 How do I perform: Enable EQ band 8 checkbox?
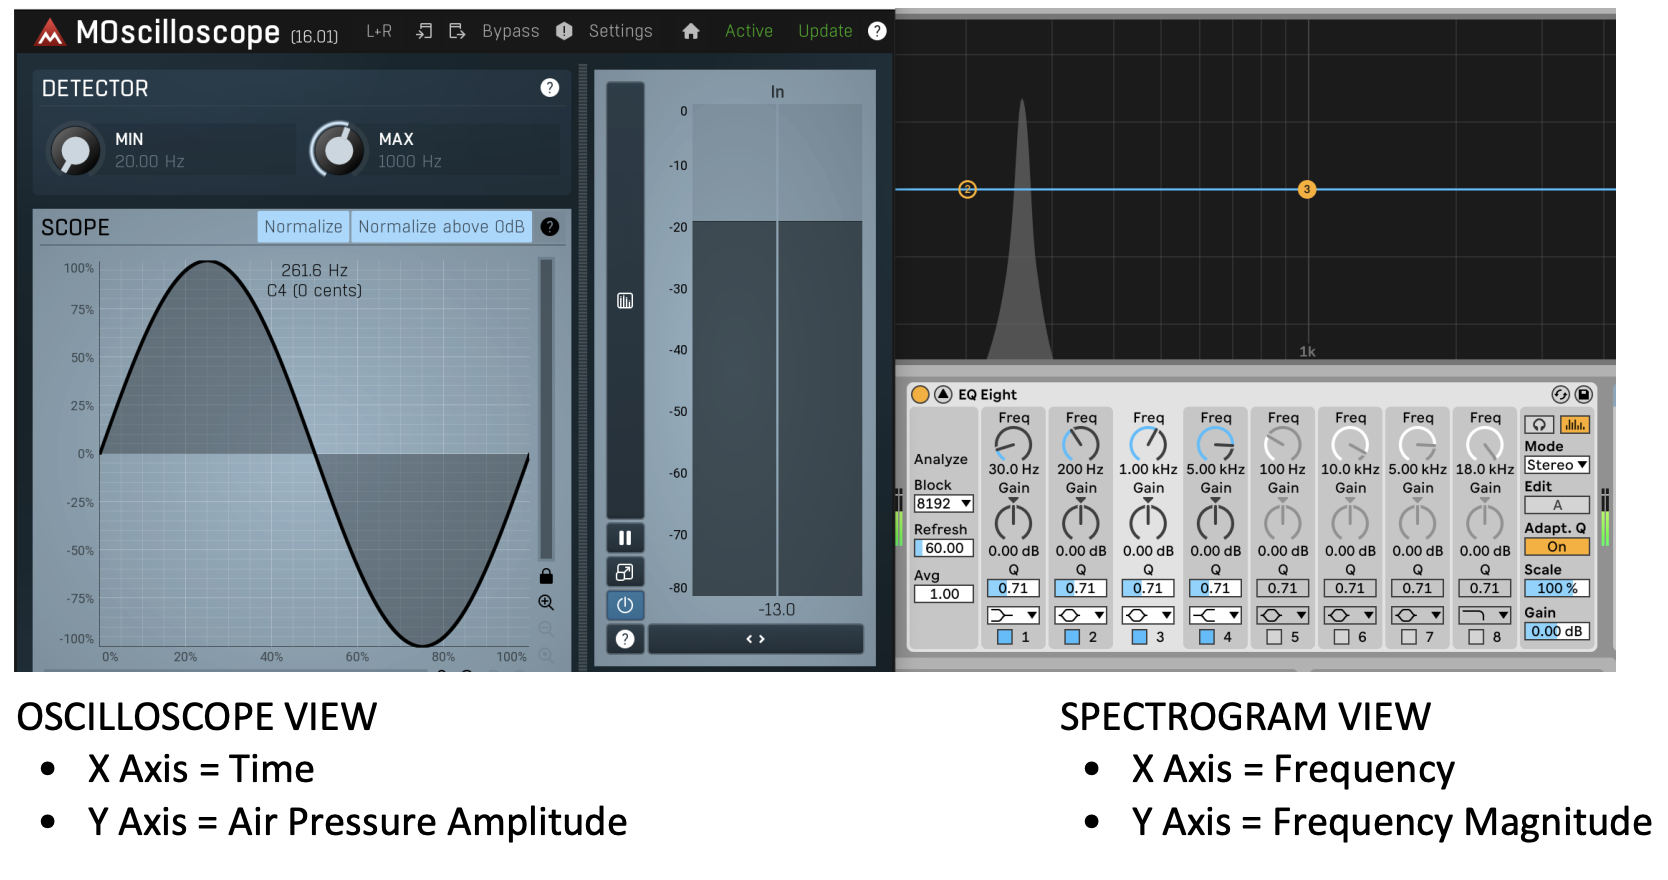pos(1476,637)
